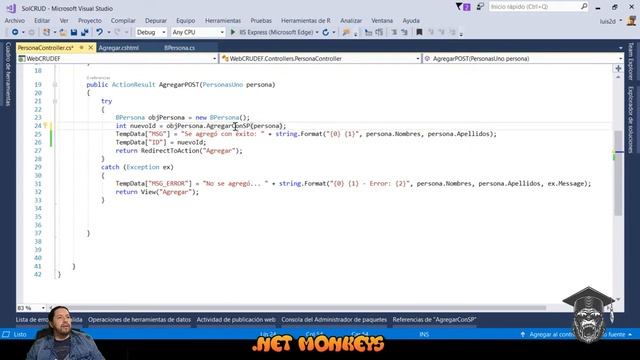Click the split editor plus icon above scrollbar
This screenshot has width=640, height=360.
coord(618,69)
